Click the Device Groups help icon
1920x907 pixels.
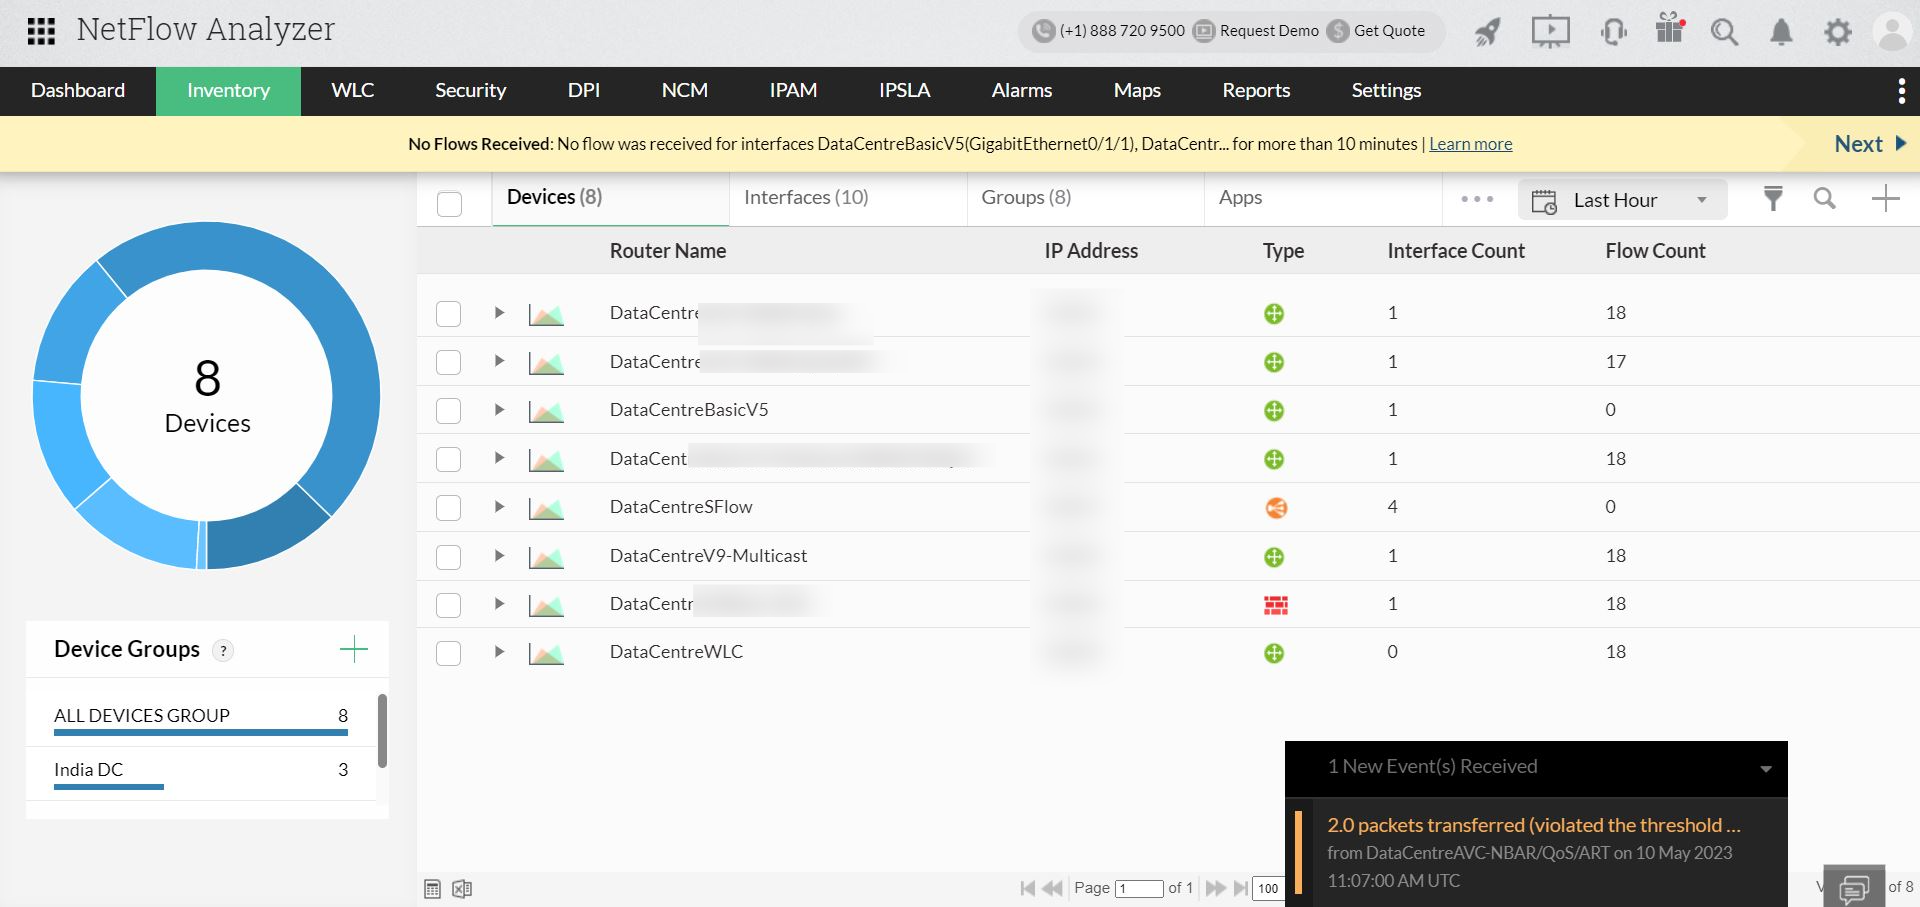point(224,651)
